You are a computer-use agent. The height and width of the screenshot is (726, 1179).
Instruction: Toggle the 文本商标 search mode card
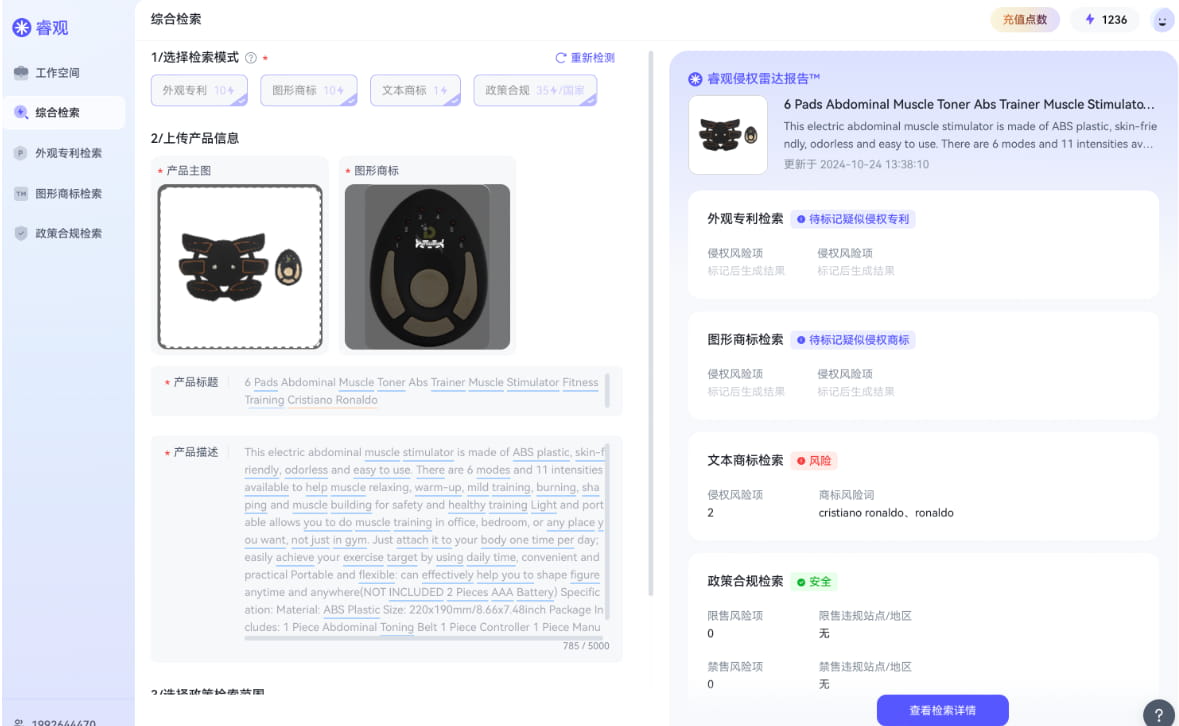415,89
